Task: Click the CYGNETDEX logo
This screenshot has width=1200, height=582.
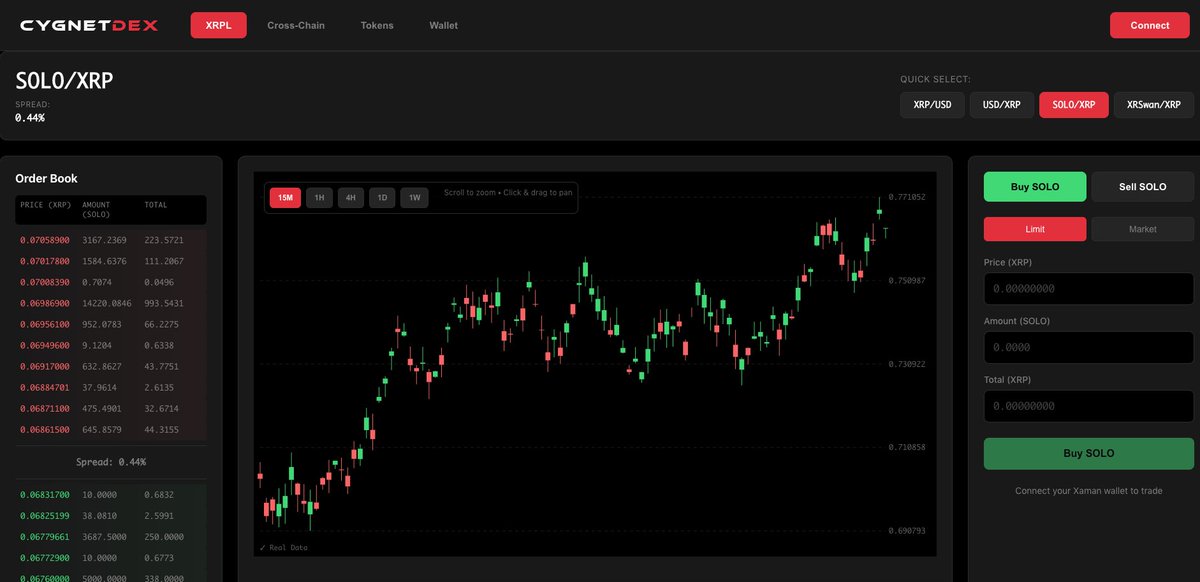Action: tap(89, 25)
